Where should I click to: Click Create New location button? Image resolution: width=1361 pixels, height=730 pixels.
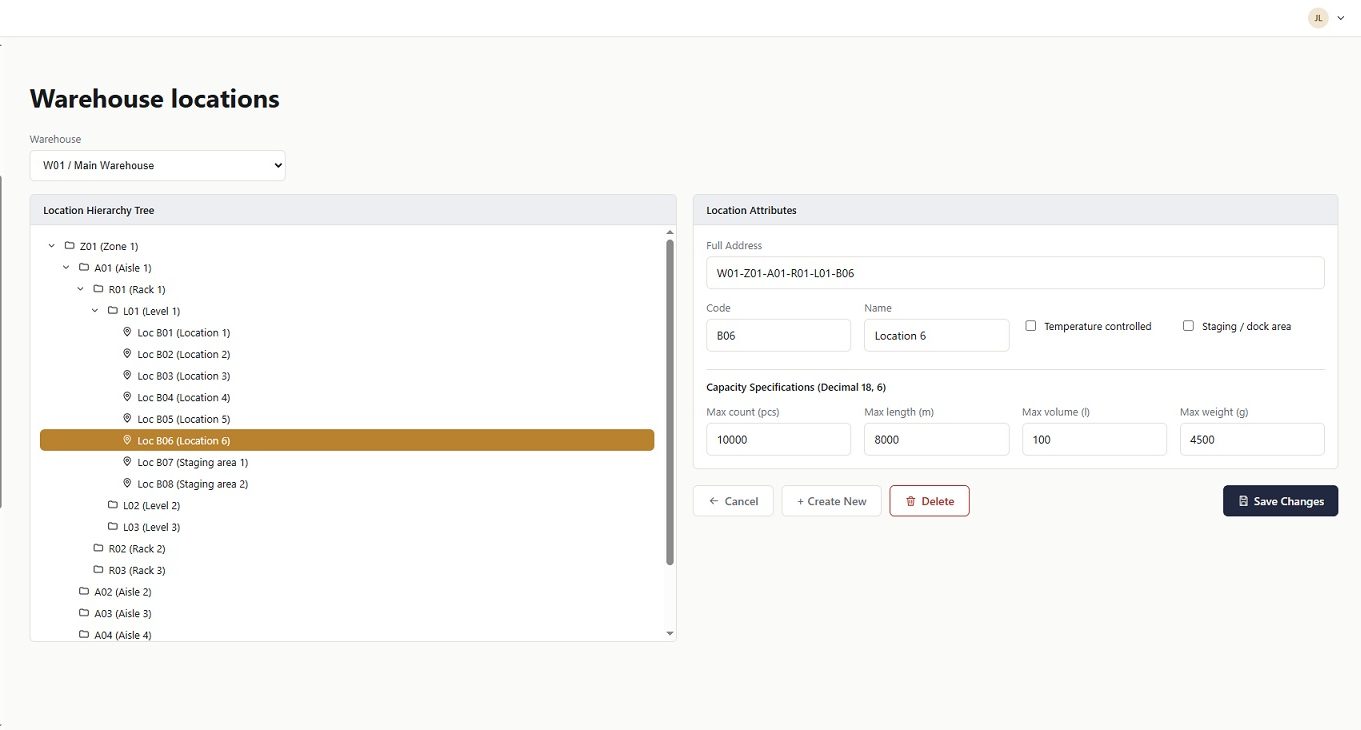(x=832, y=501)
